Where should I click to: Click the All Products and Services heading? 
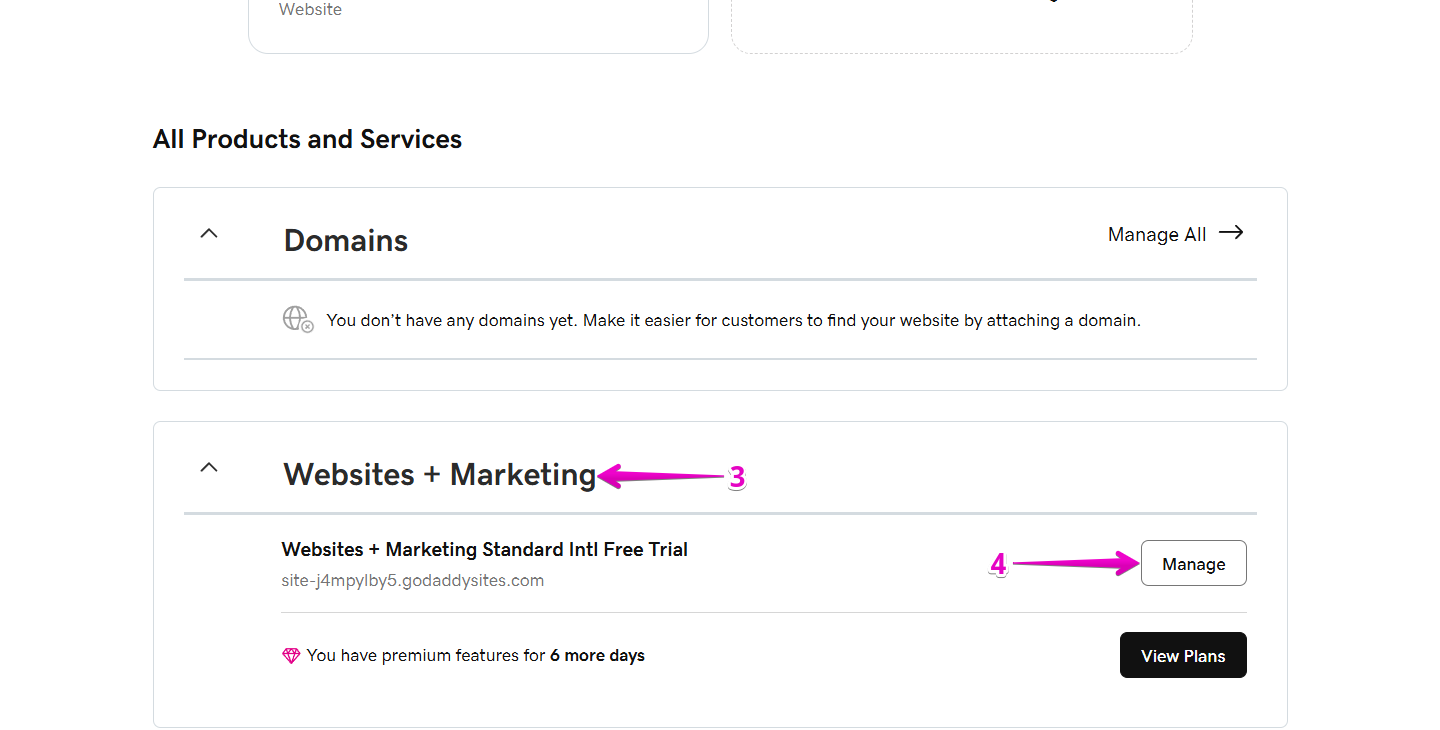[307, 139]
